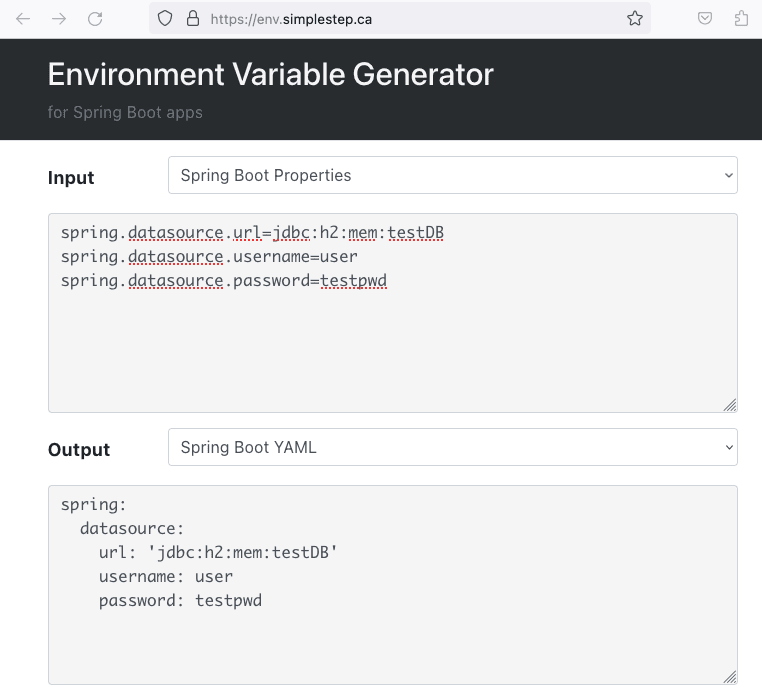Bookmark this page with the star
762x695 pixels.
[x=635, y=18]
